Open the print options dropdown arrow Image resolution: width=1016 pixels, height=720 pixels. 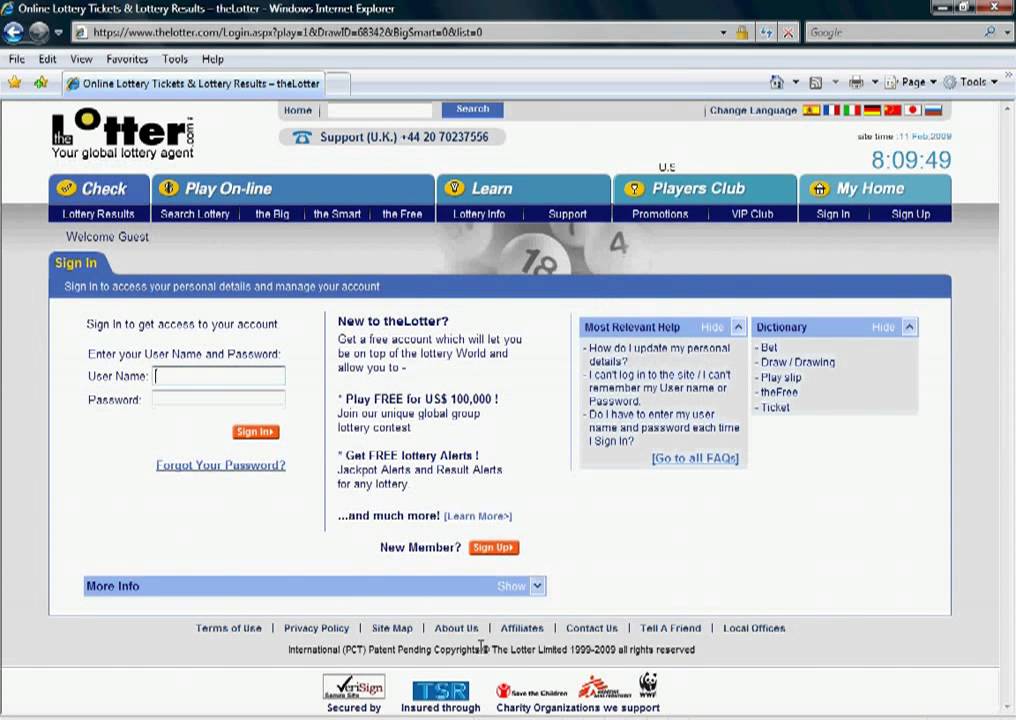tap(875, 82)
